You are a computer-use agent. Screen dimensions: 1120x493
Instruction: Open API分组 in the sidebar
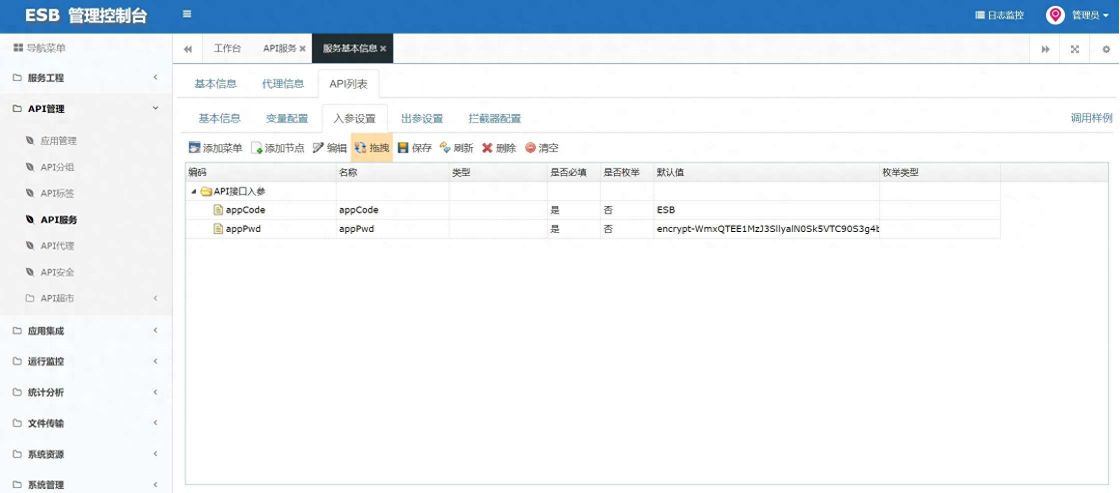click(x=57, y=167)
